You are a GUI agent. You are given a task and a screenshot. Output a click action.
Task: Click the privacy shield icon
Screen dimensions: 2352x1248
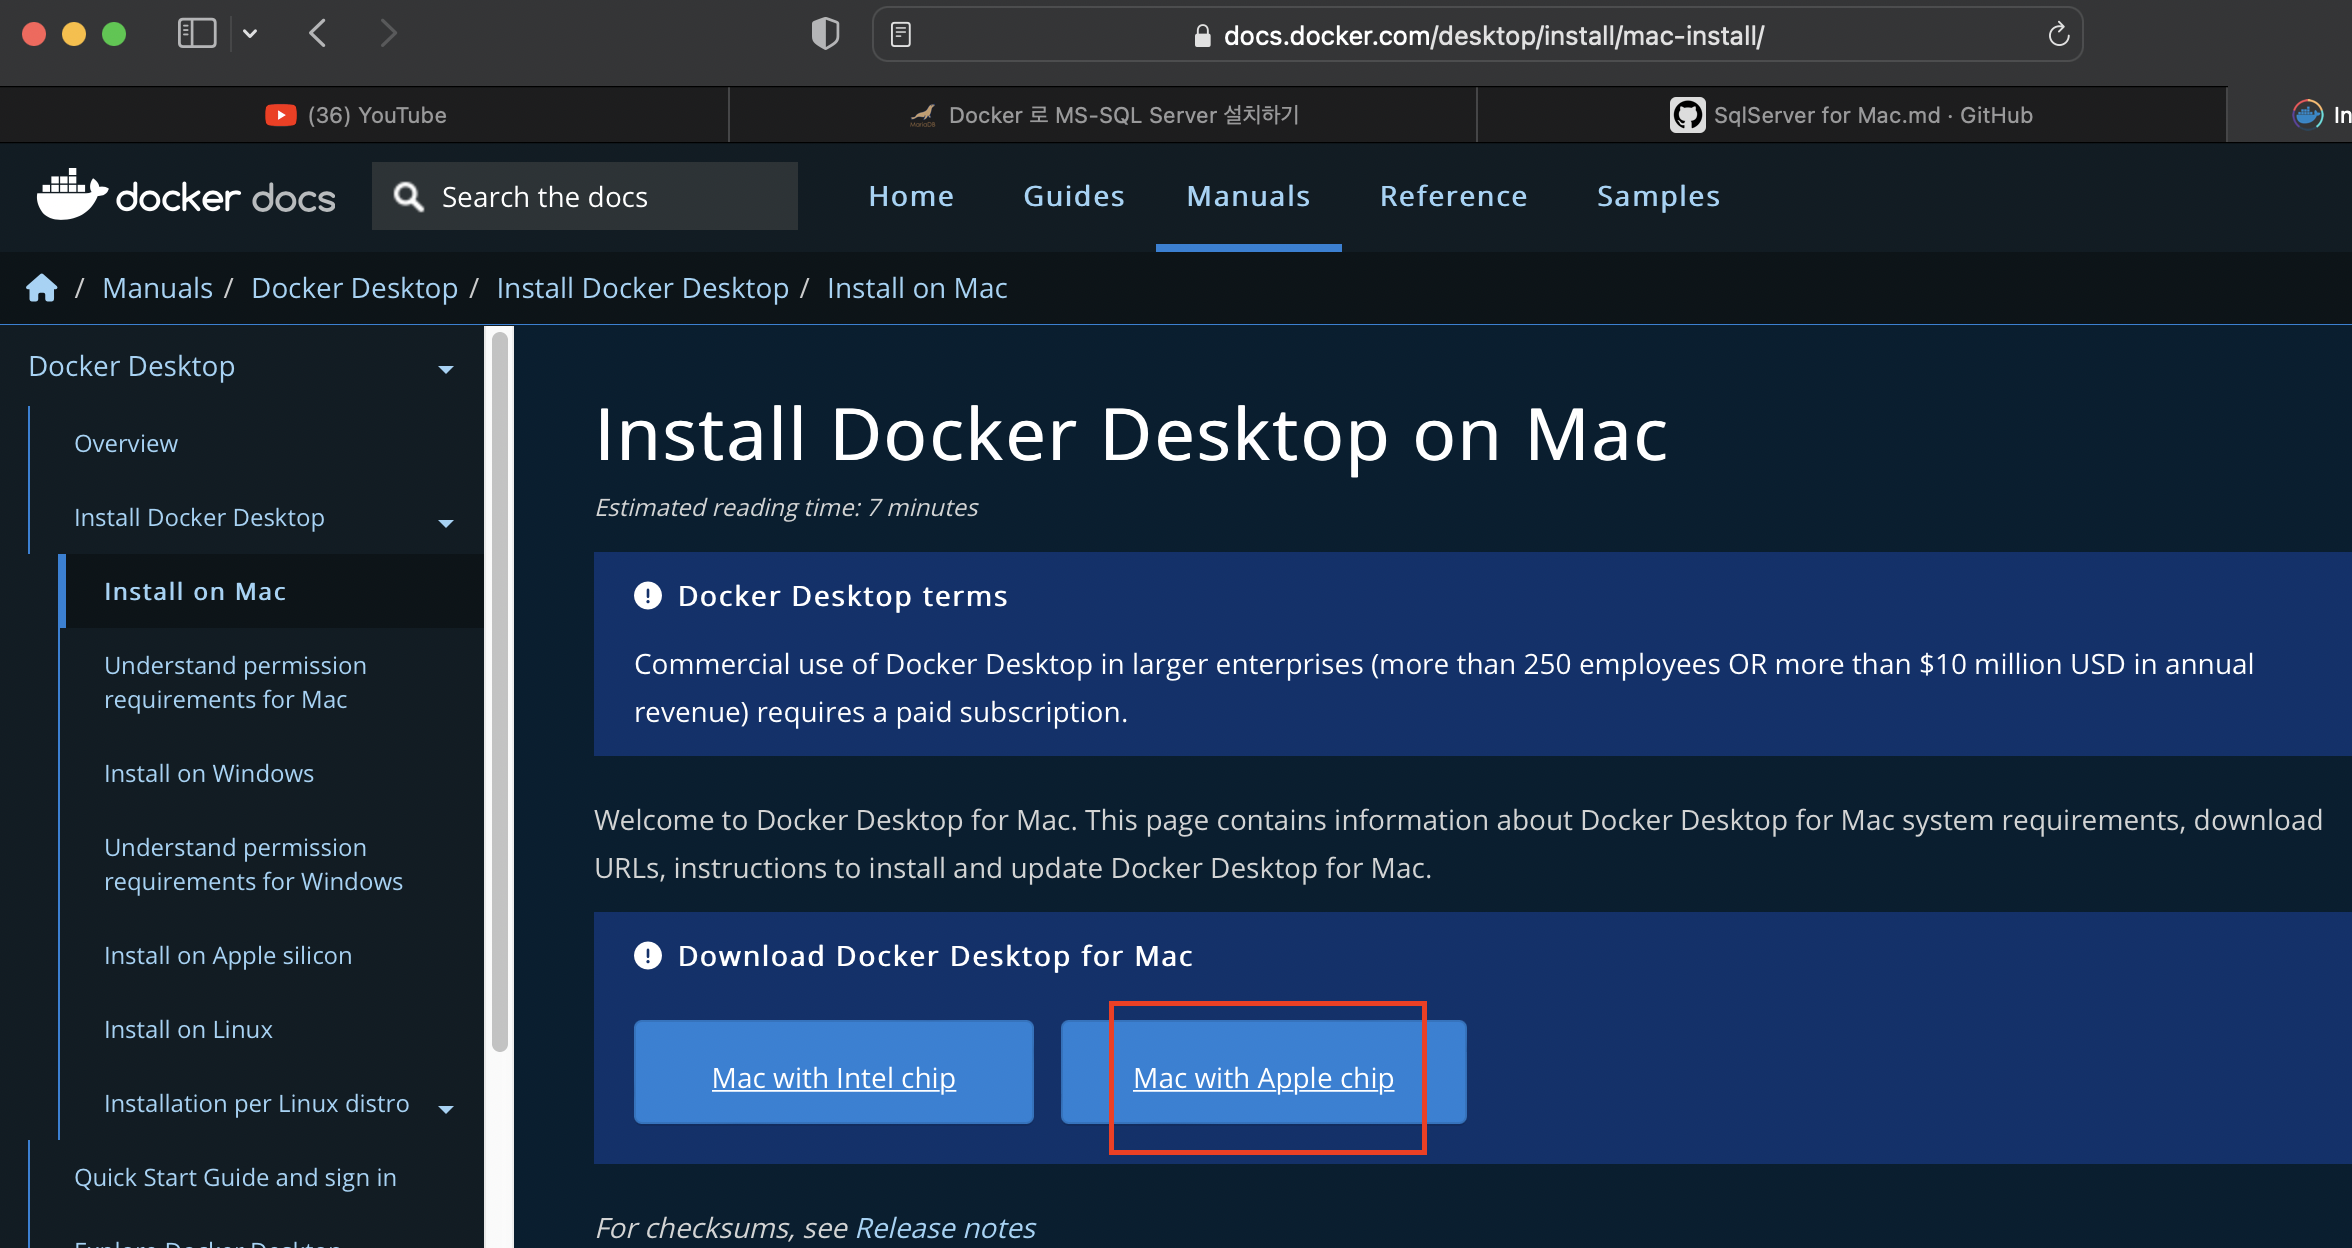(x=825, y=34)
